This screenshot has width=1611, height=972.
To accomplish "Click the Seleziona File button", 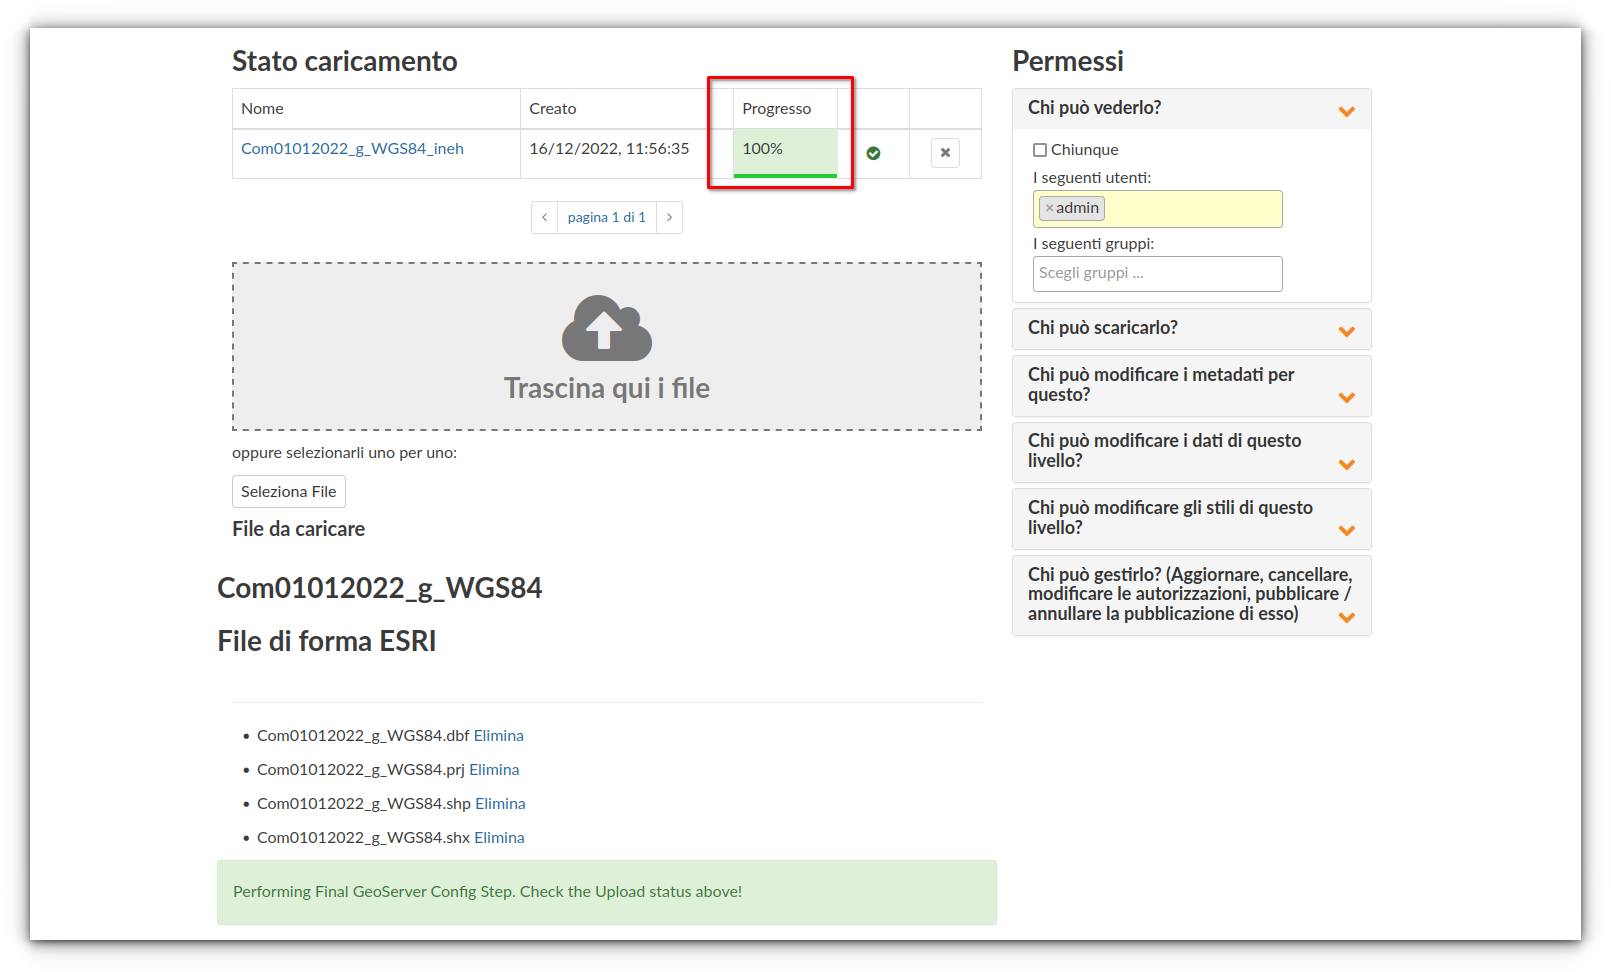I will pyautogui.click(x=289, y=492).
